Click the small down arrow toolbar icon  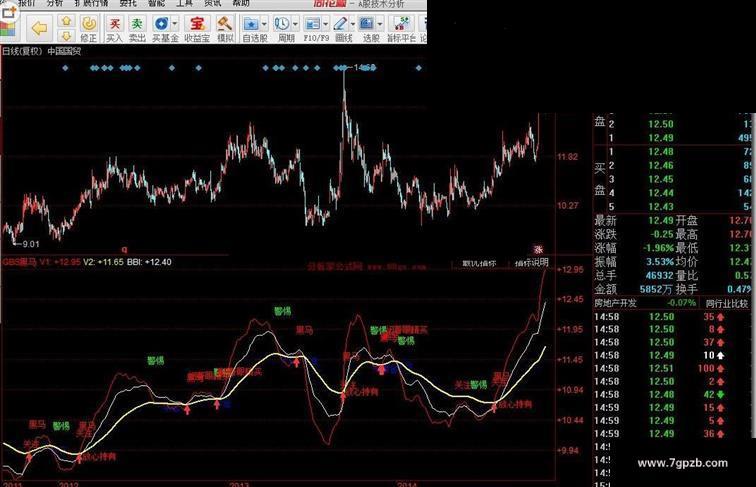[x=66, y=35]
